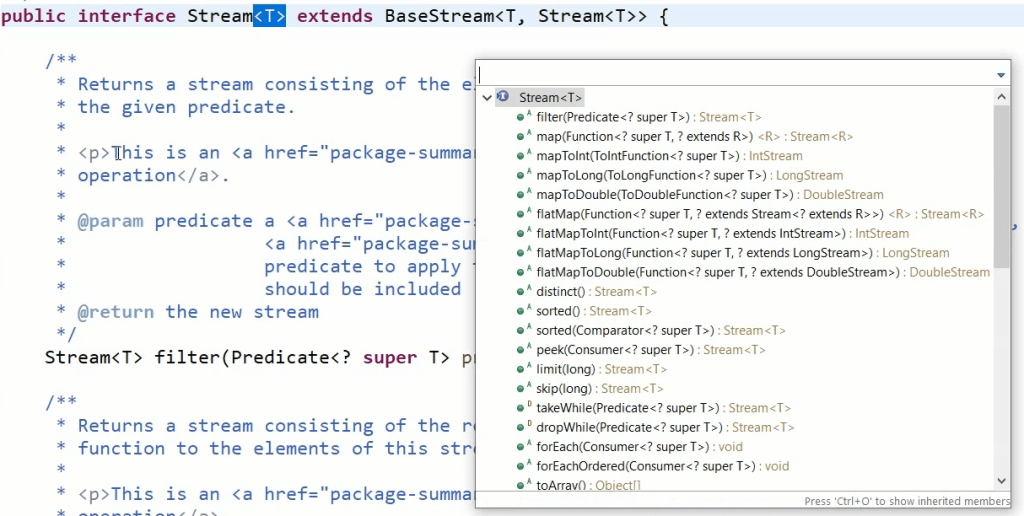The height and width of the screenshot is (516, 1024).
Task: Click the method icon beside skip(long)
Action: click(x=524, y=388)
